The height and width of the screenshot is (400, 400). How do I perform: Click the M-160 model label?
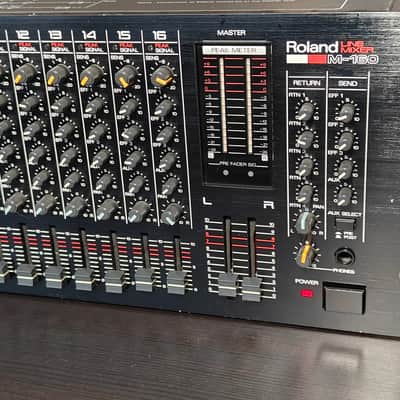pos(353,60)
